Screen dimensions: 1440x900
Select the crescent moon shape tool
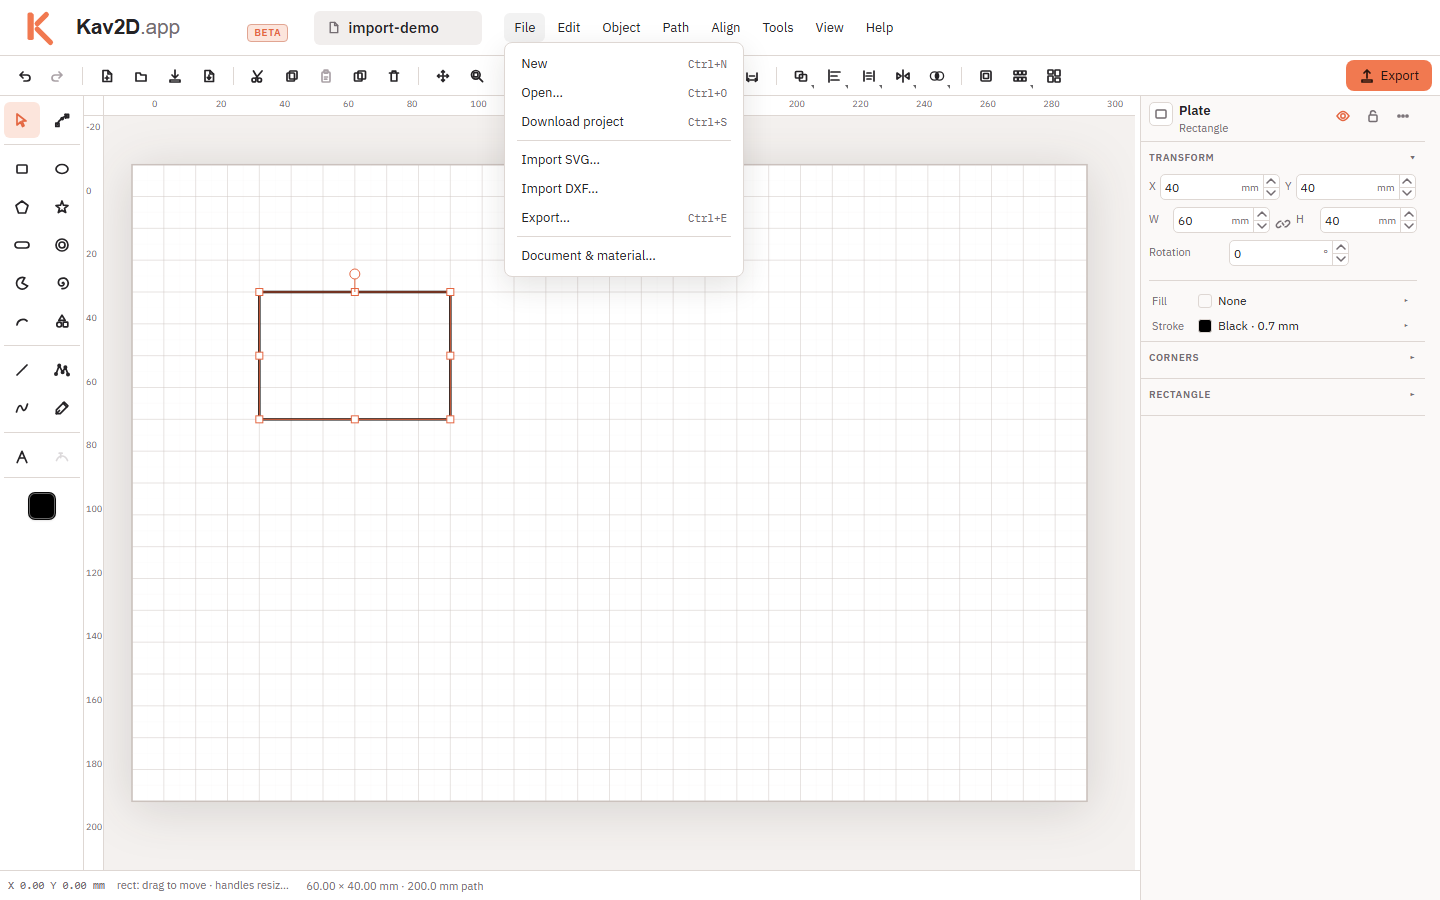pos(22,283)
